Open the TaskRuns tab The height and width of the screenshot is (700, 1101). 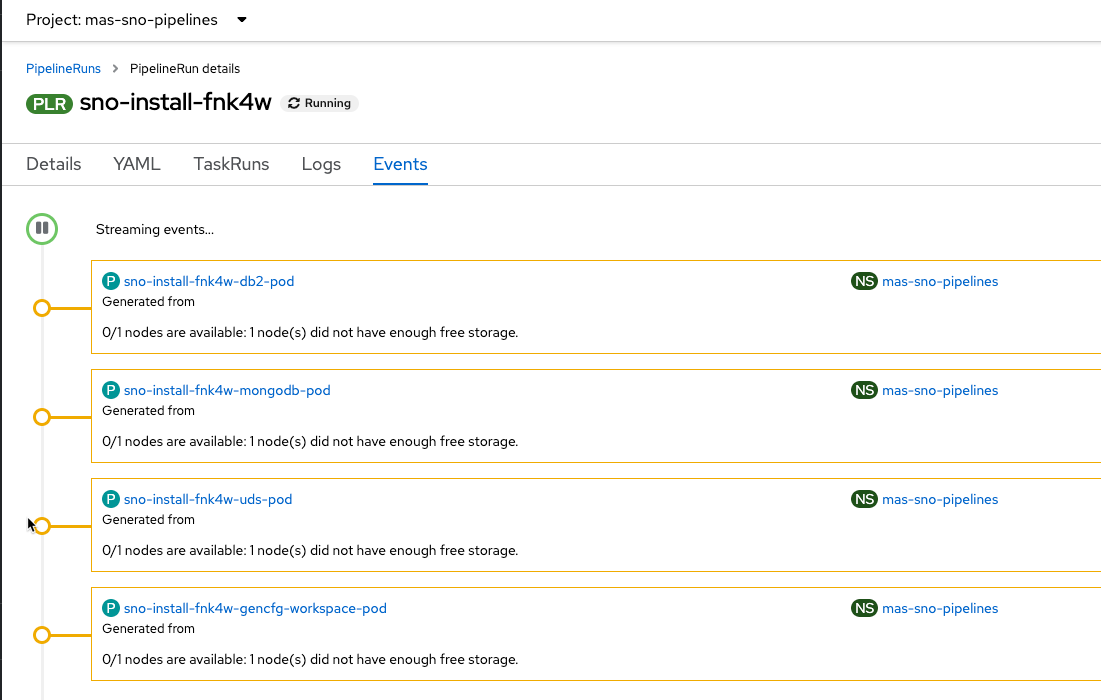231,164
